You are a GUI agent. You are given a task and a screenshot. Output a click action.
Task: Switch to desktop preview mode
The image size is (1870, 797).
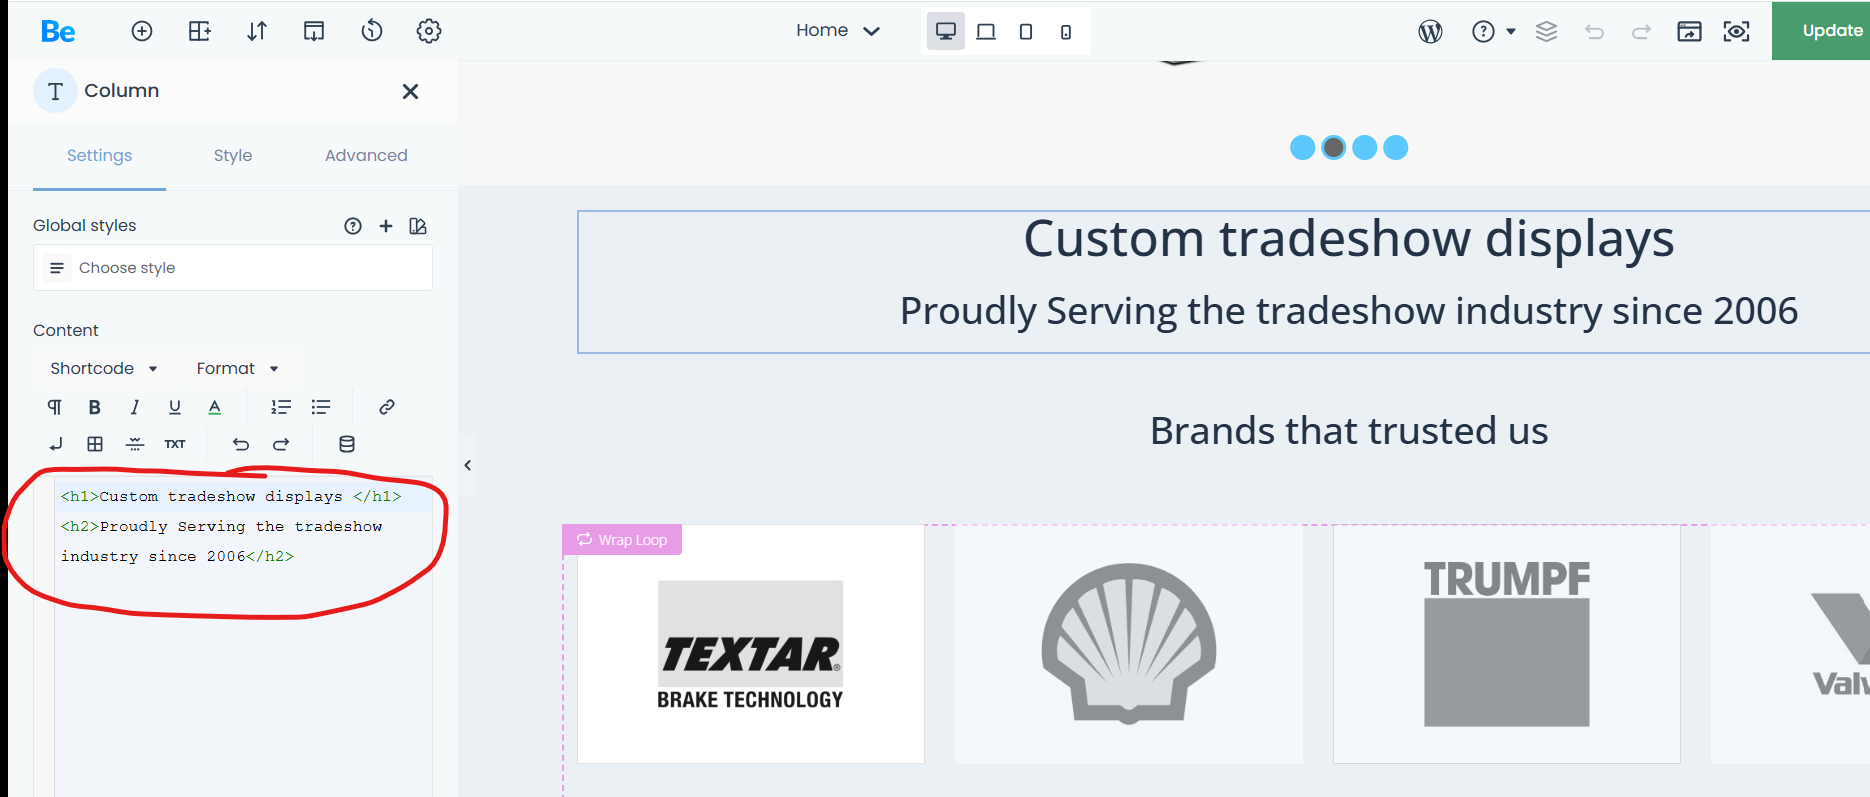tap(945, 31)
